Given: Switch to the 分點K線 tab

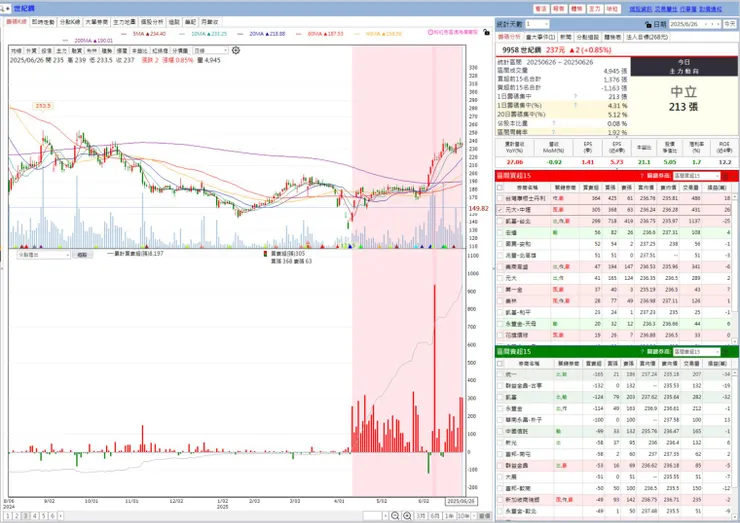Looking at the screenshot, I should [70, 22].
